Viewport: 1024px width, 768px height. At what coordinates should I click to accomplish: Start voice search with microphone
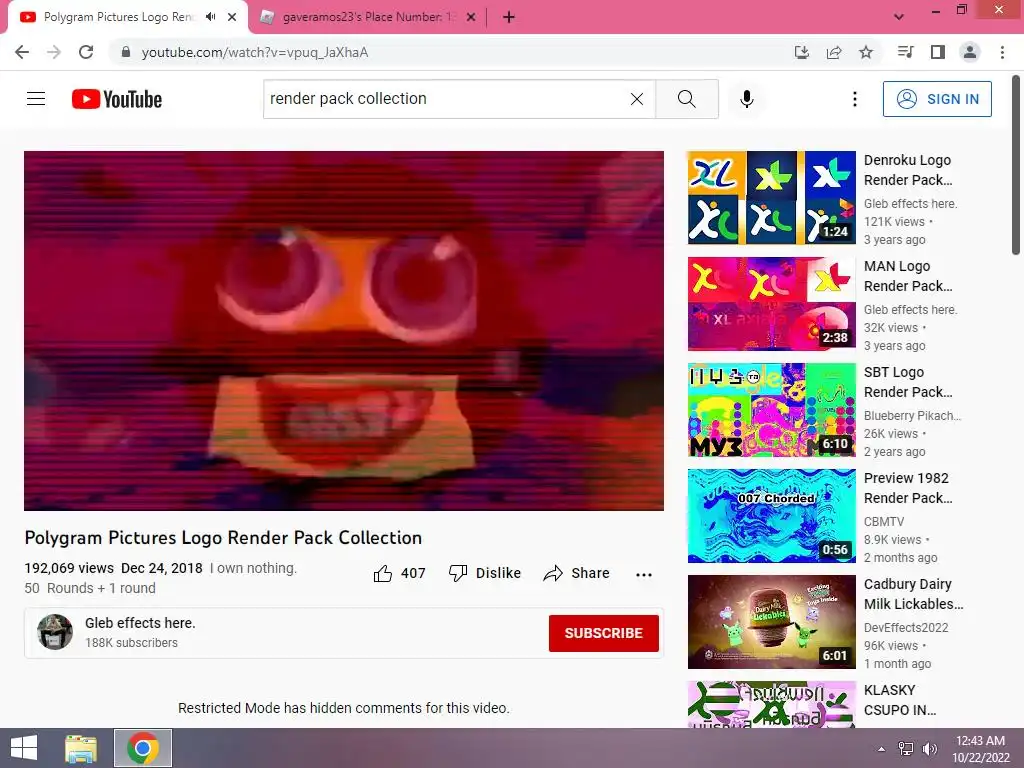point(747,99)
